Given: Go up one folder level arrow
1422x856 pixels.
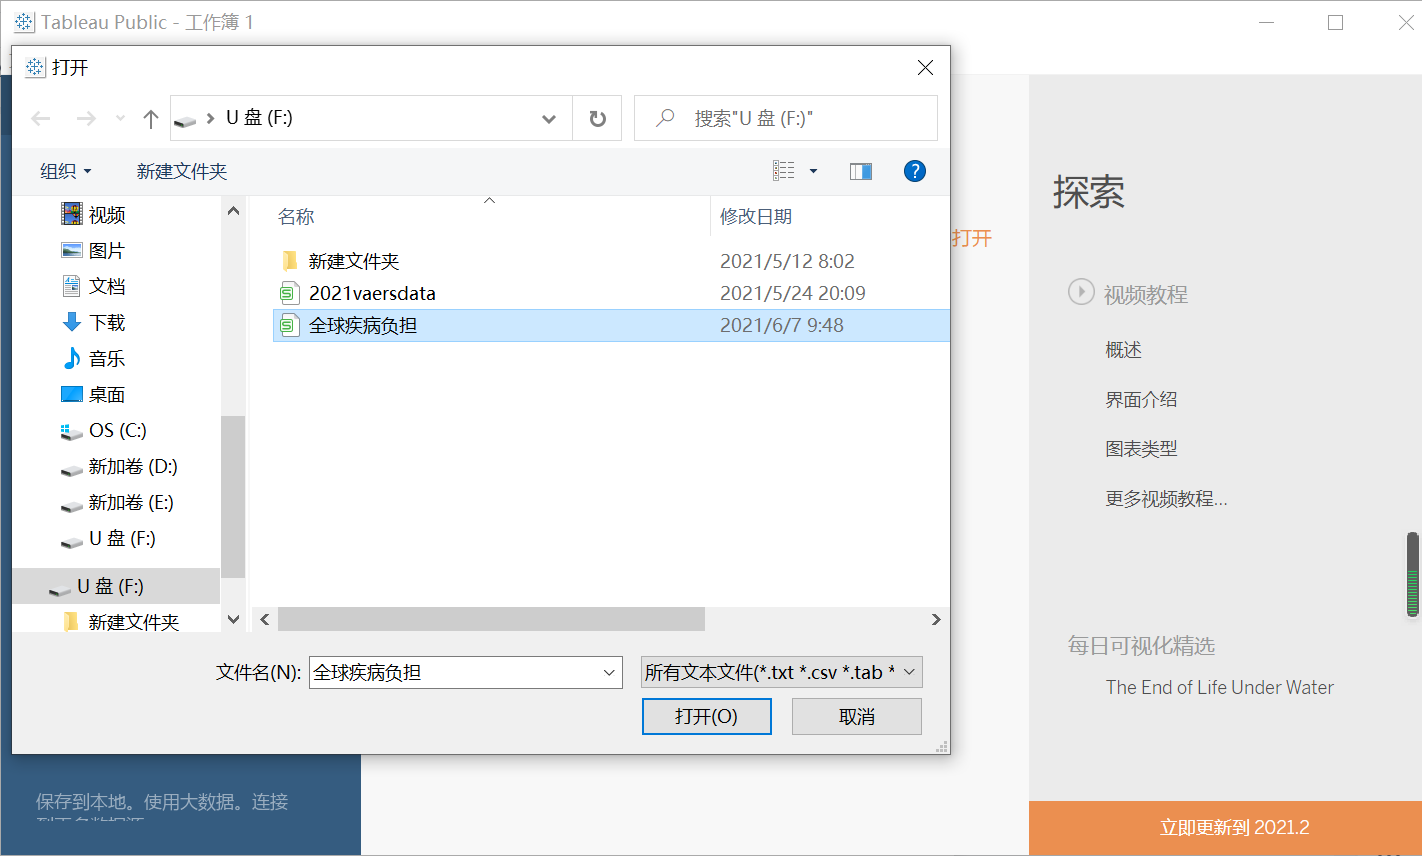Looking at the screenshot, I should click(151, 119).
